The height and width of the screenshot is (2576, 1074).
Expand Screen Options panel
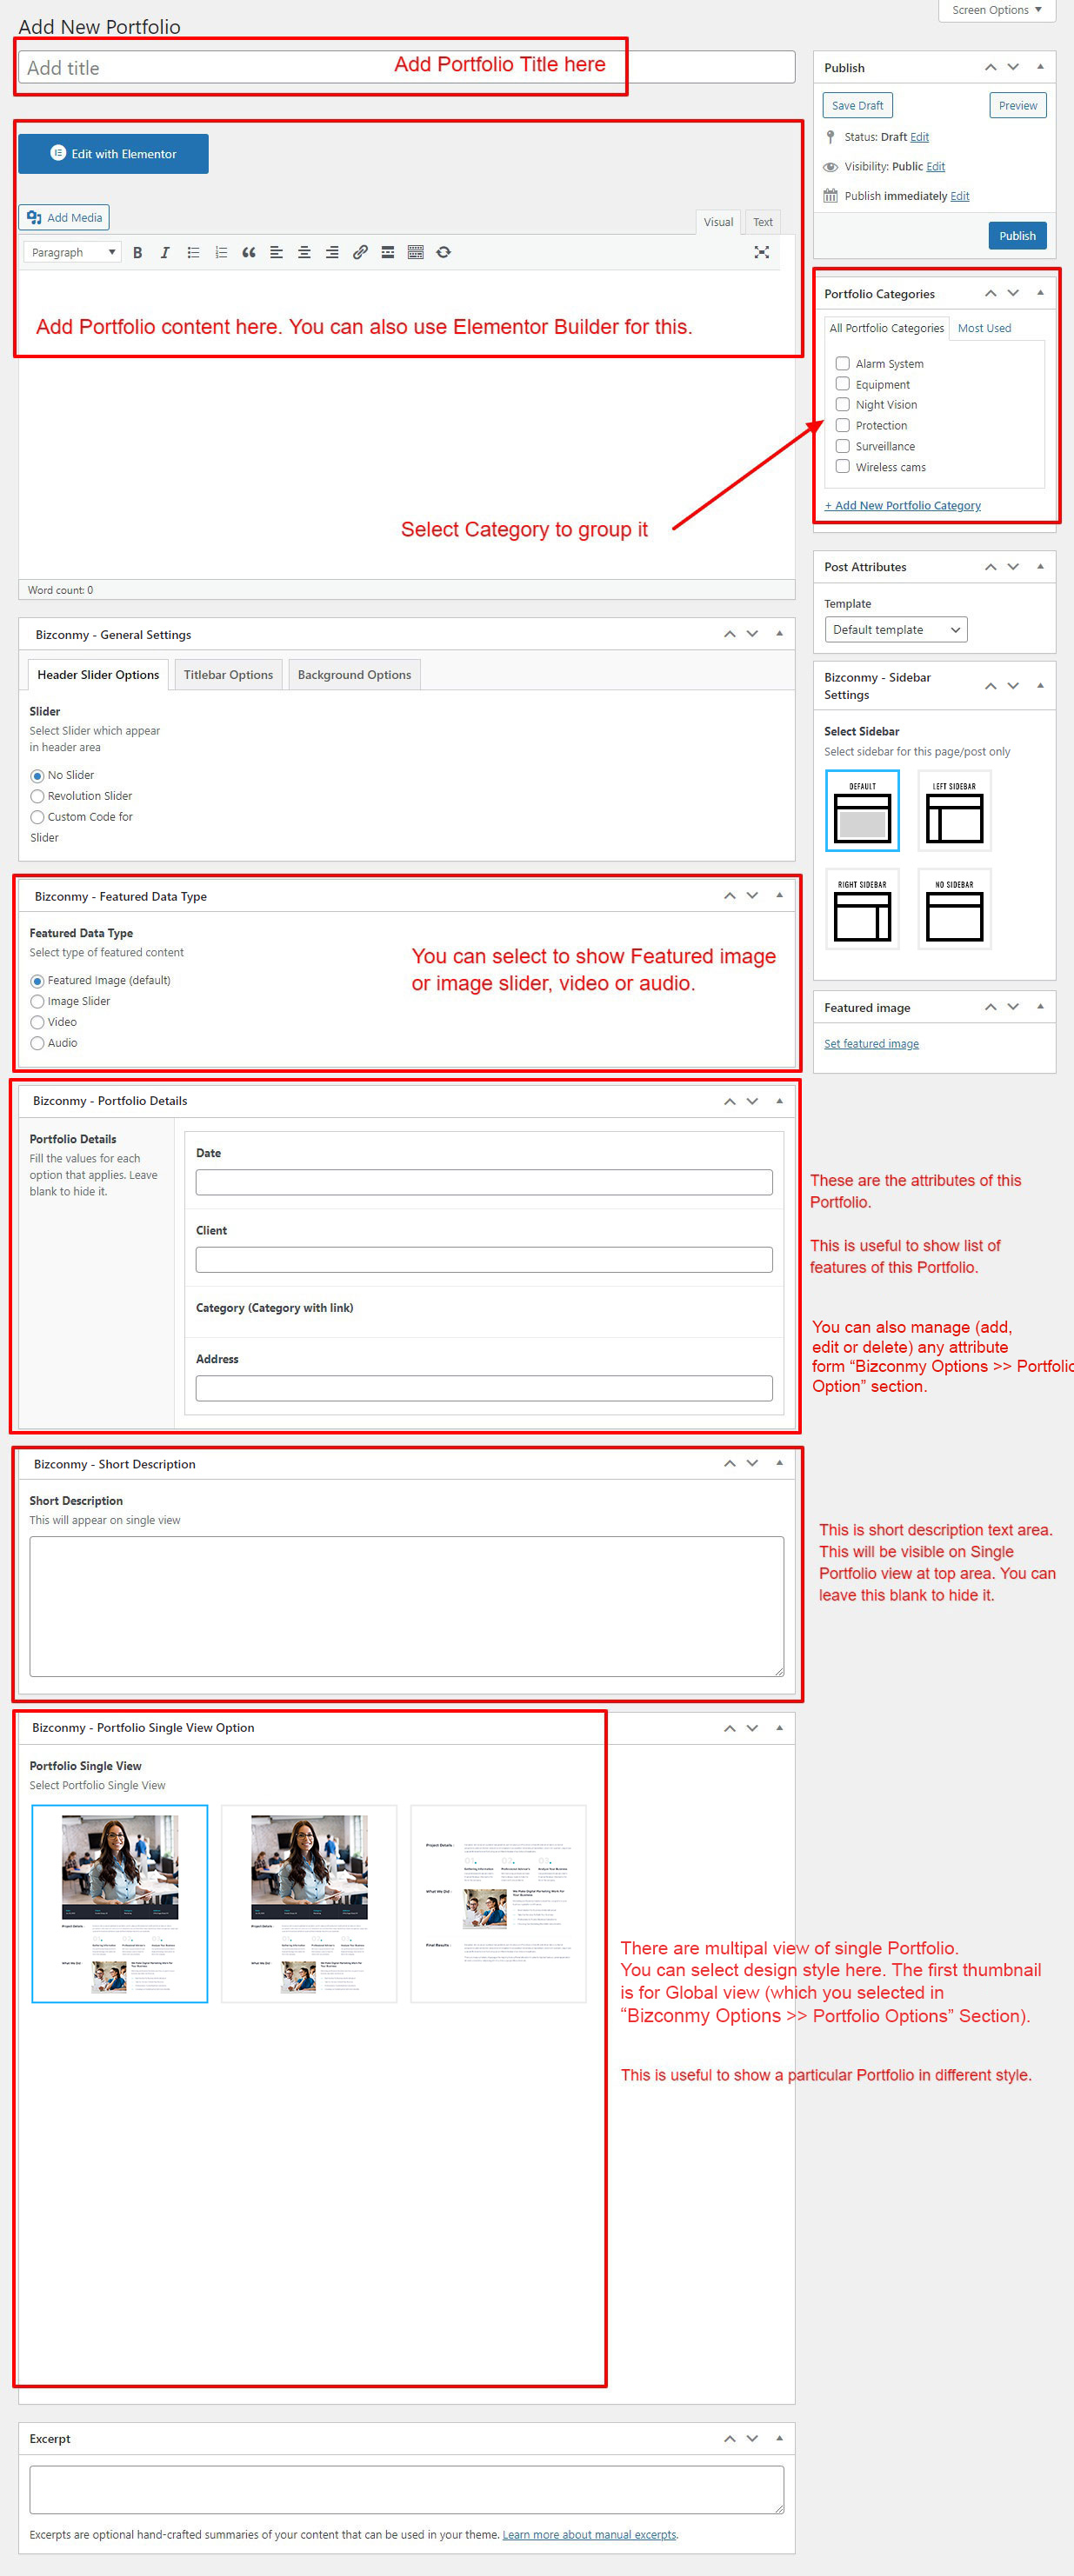996,11
